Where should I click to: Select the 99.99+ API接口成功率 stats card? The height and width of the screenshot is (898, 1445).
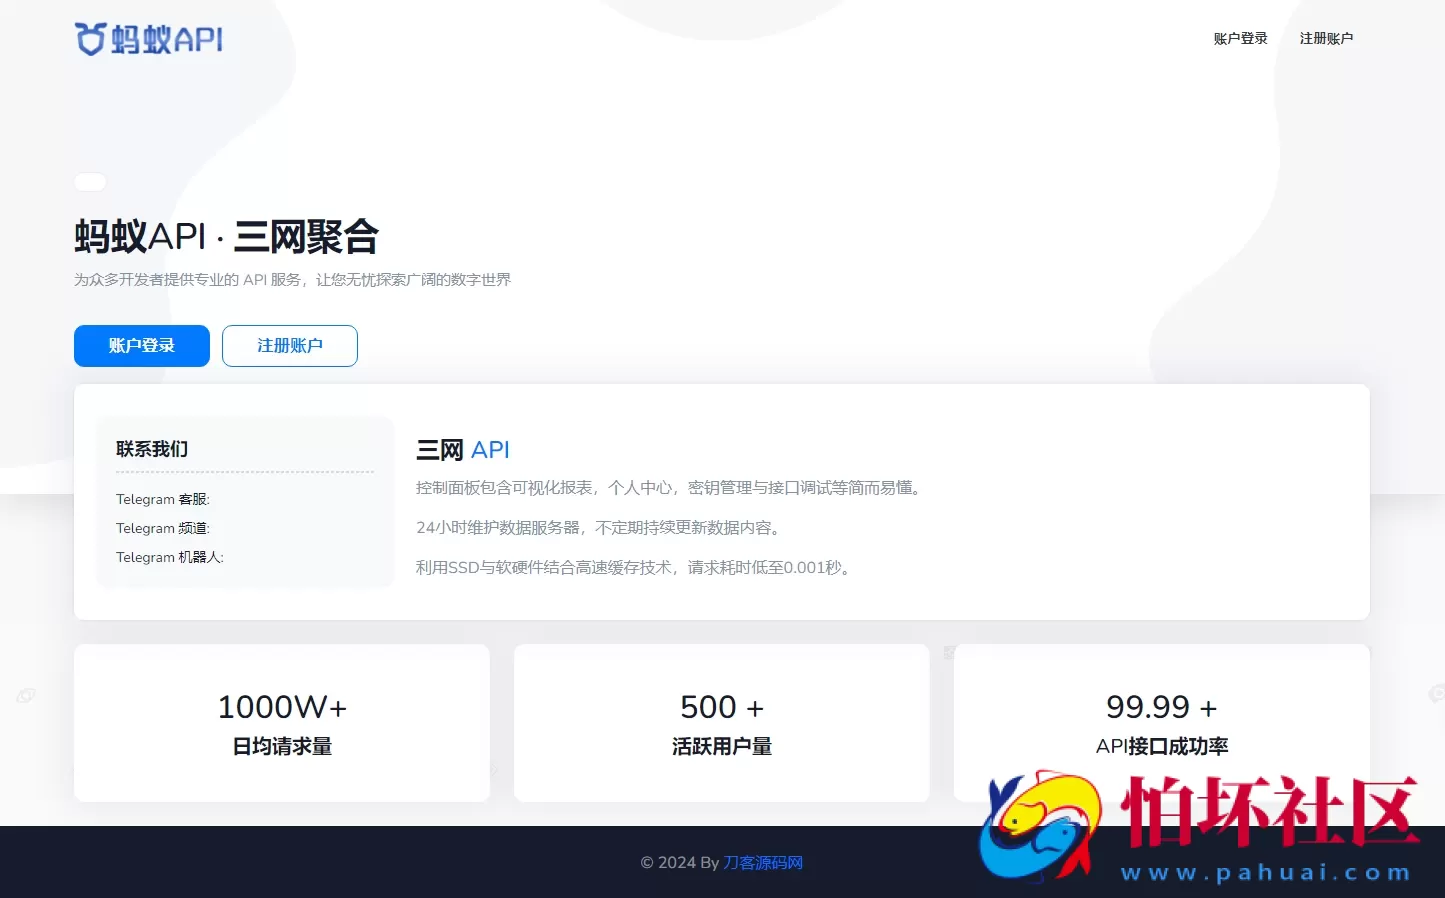click(x=1161, y=723)
